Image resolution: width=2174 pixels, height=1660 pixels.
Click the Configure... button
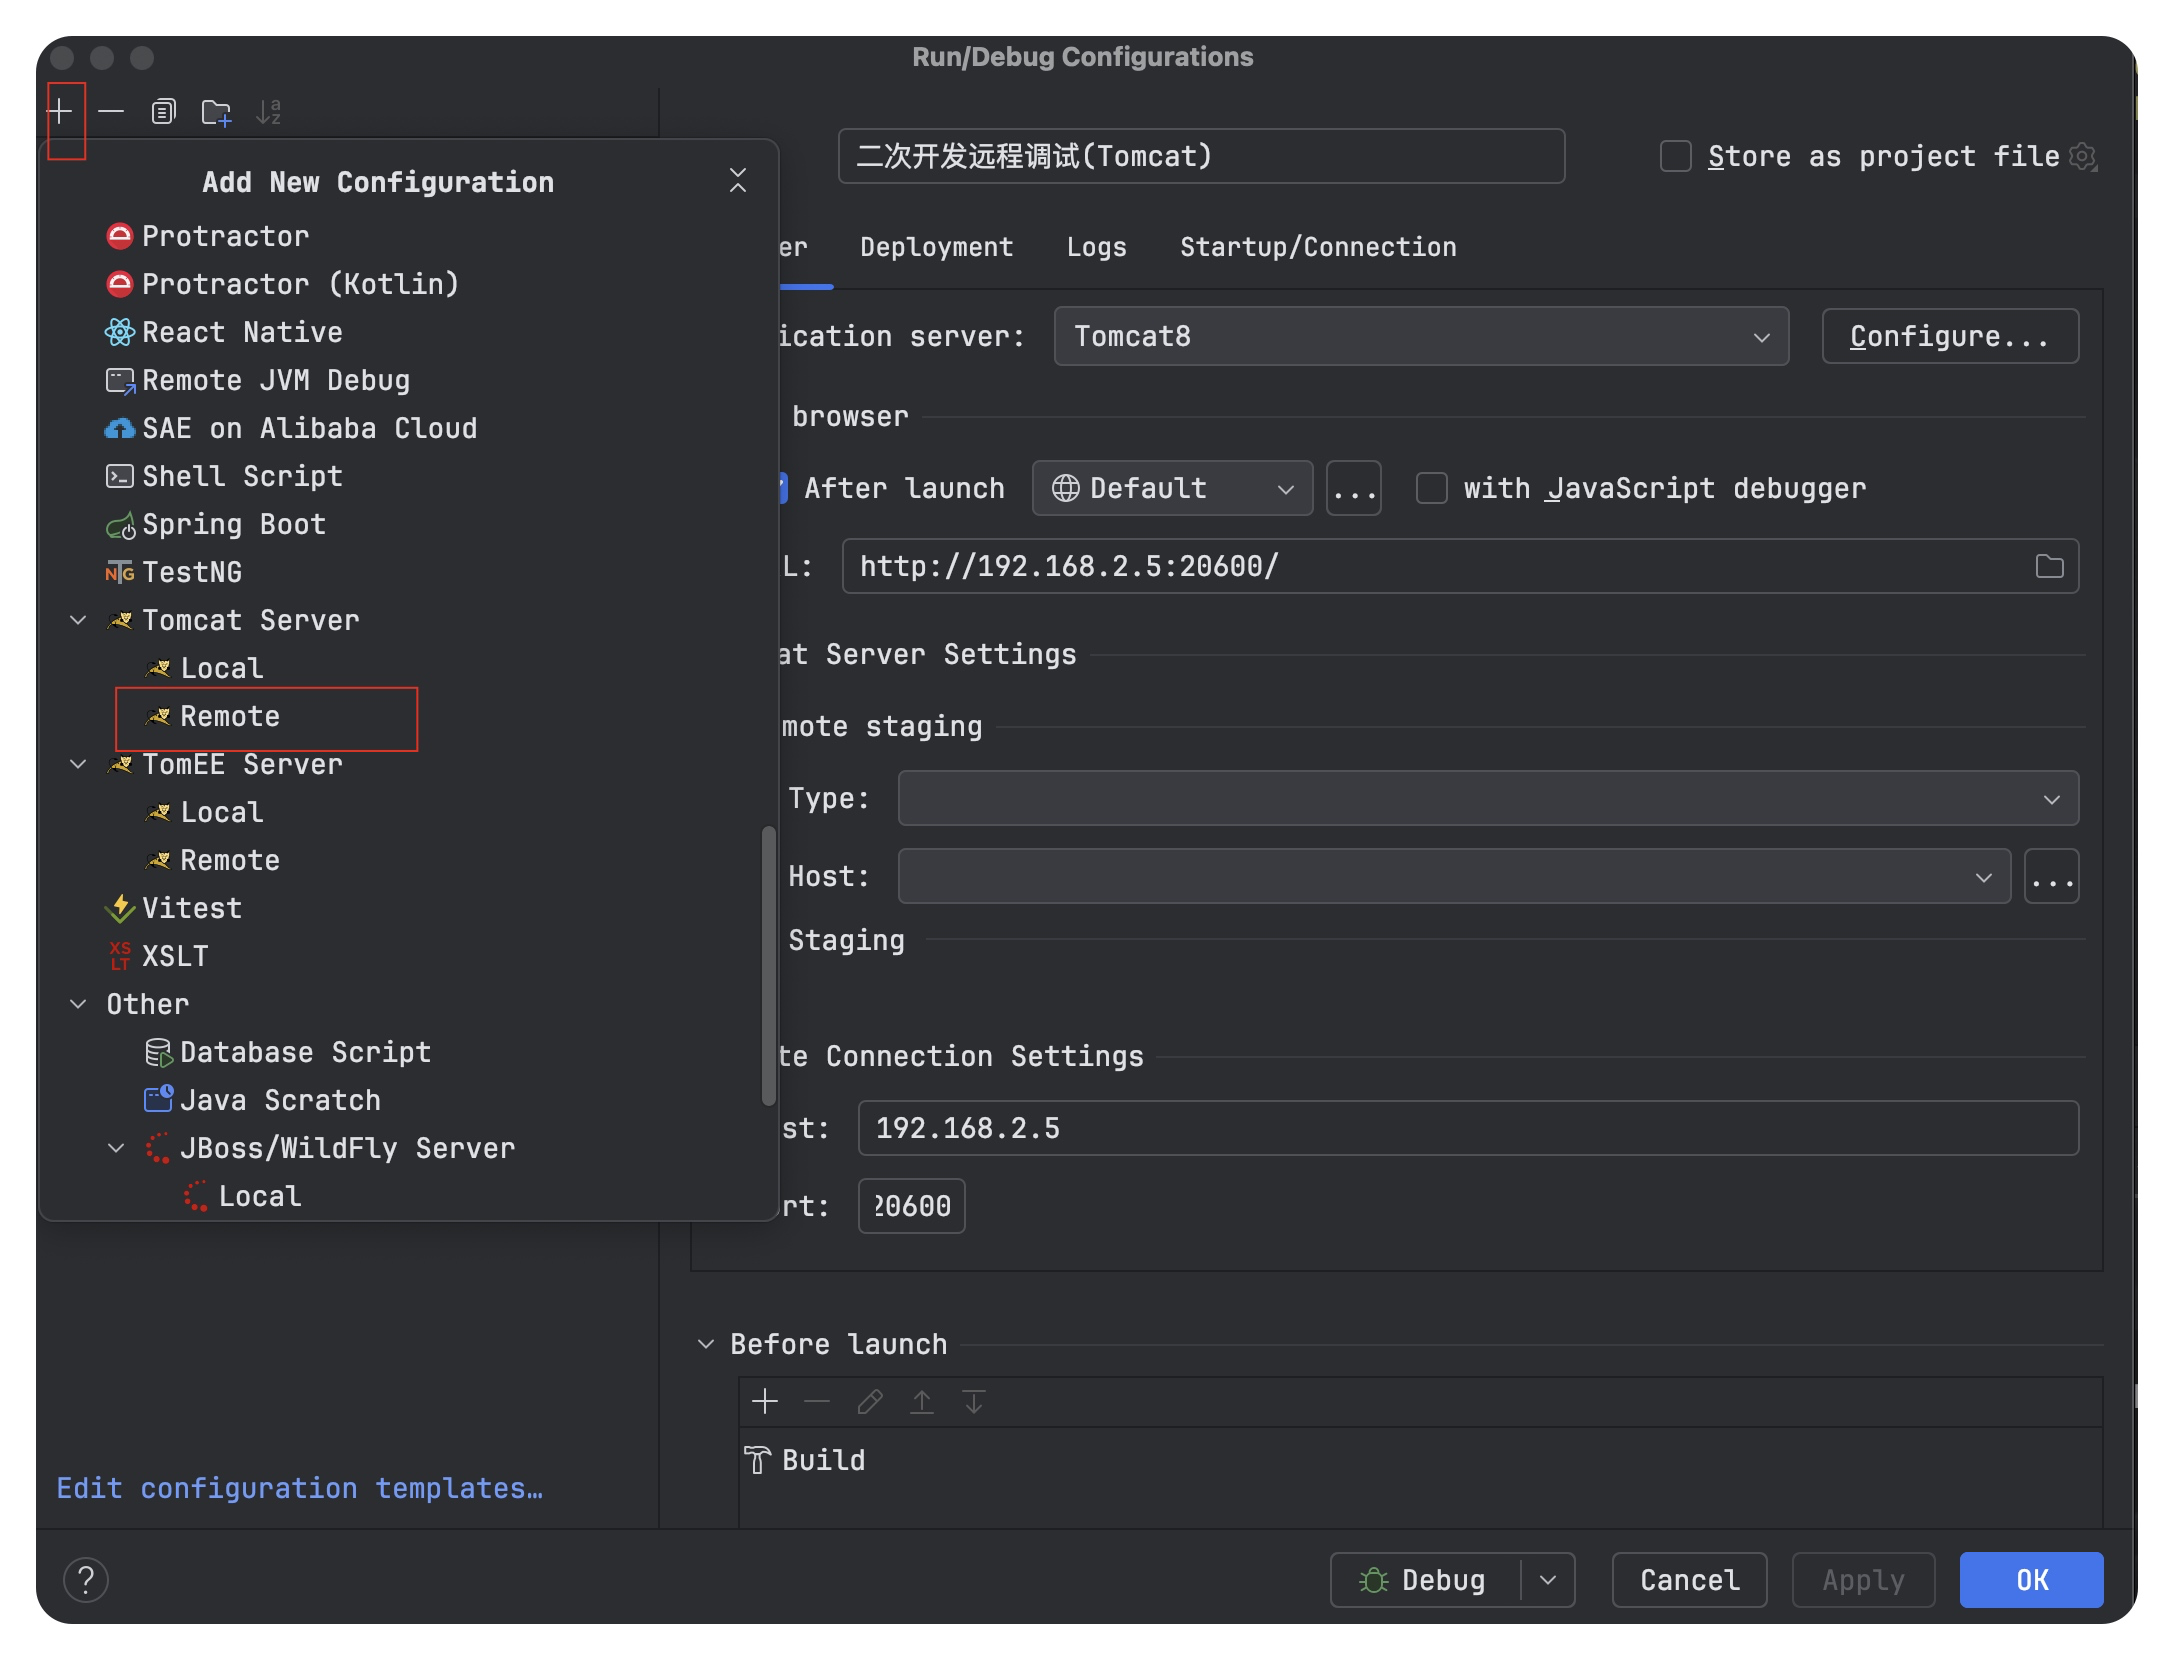click(x=1949, y=336)
